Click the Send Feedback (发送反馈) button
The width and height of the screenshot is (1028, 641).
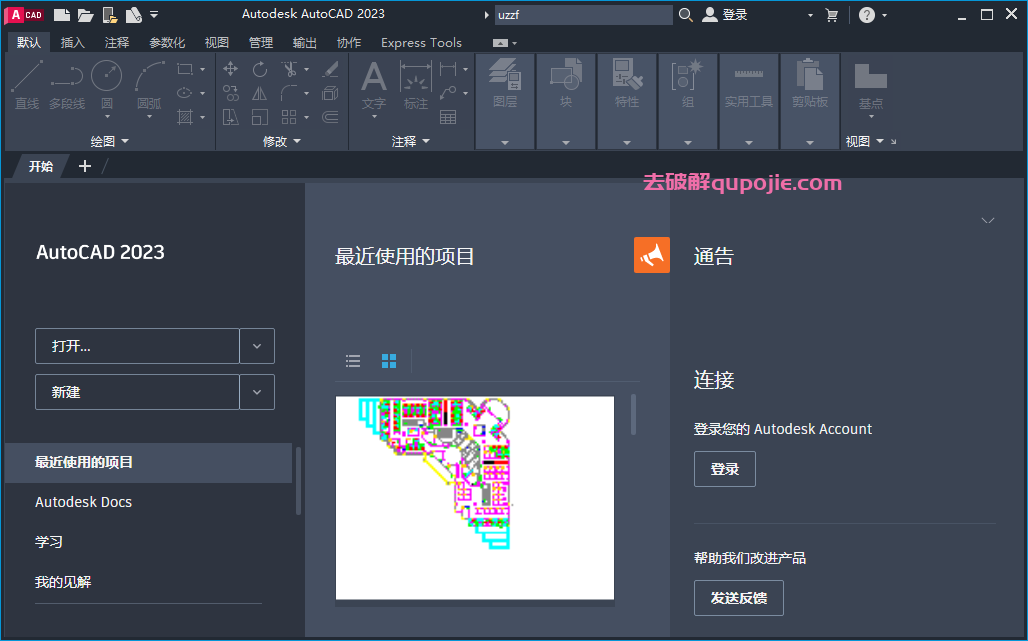pyautogui.click(x=738, y=598)
